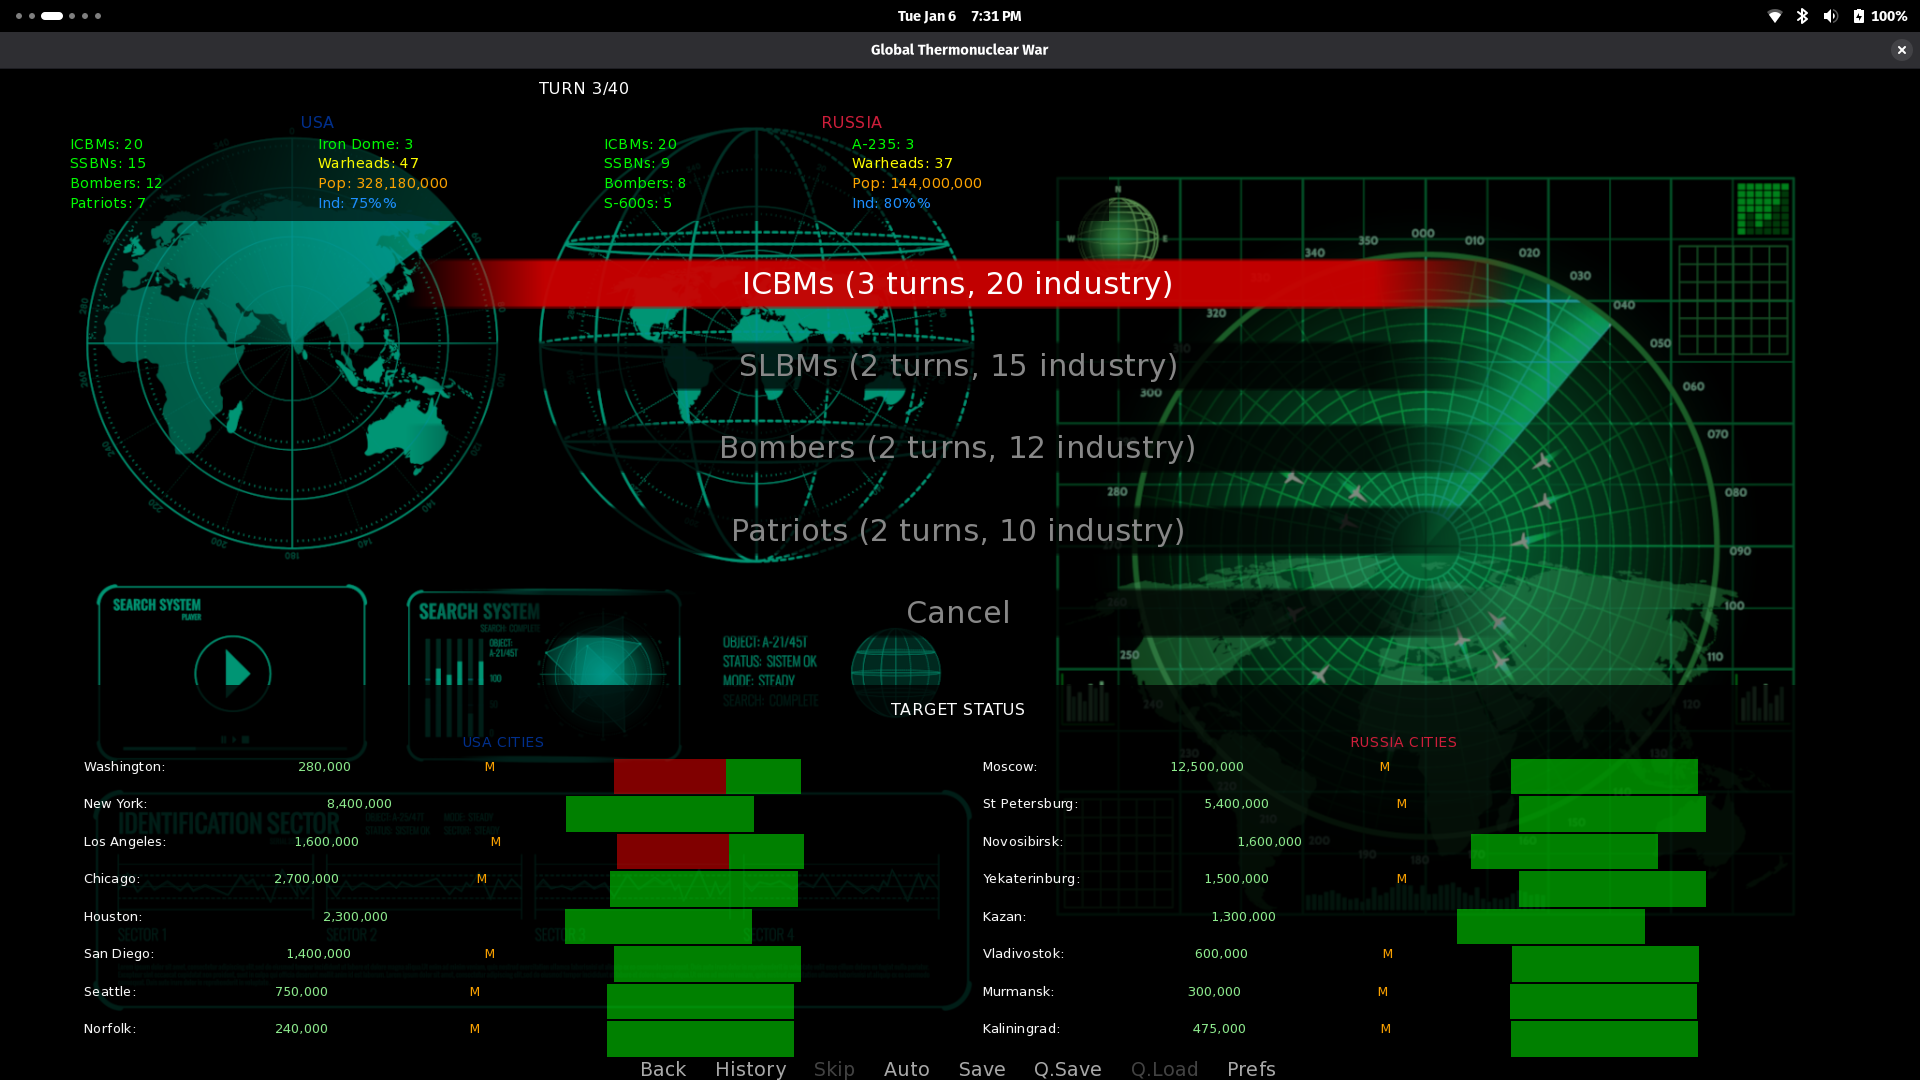The height and width of the screenshot is (1080, 1920).
Task: Click Los Angeles health bar
Action: [x=710, y=851]
